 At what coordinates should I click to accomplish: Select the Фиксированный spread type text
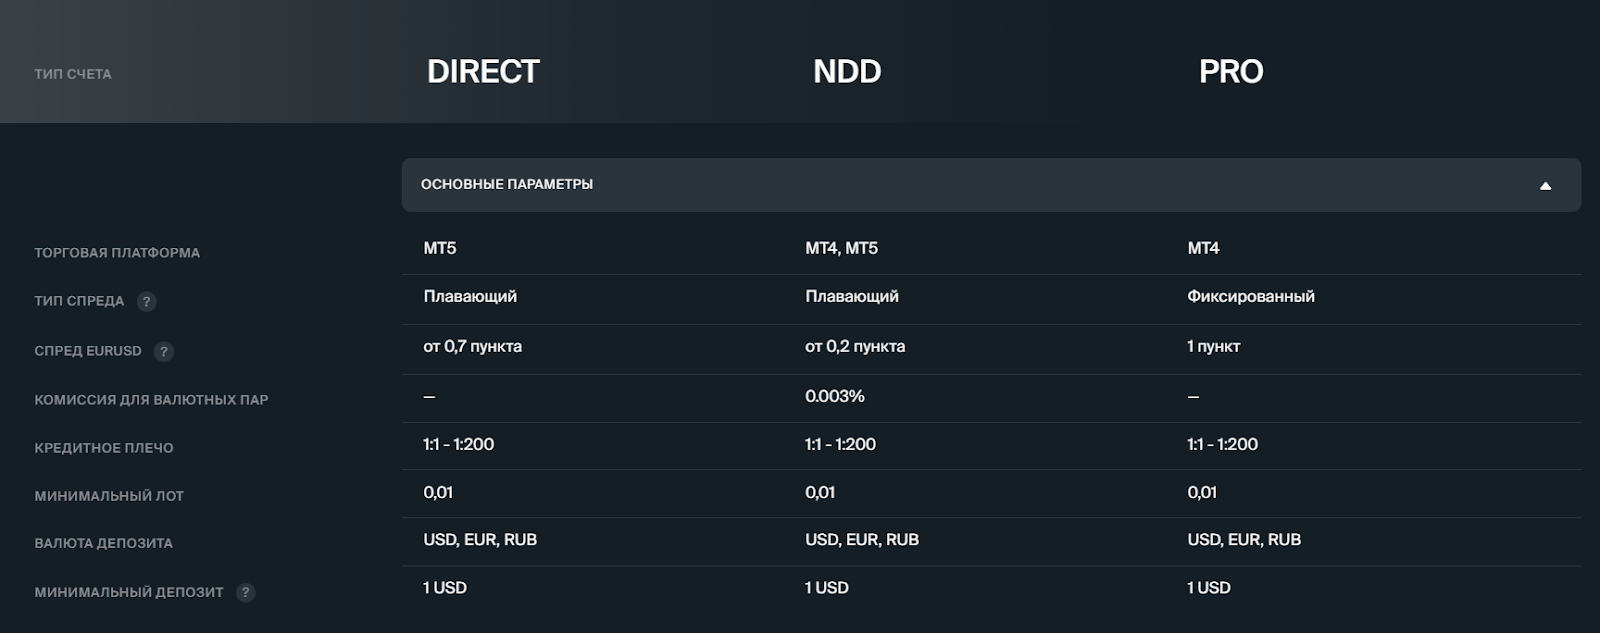(1251, 296)
